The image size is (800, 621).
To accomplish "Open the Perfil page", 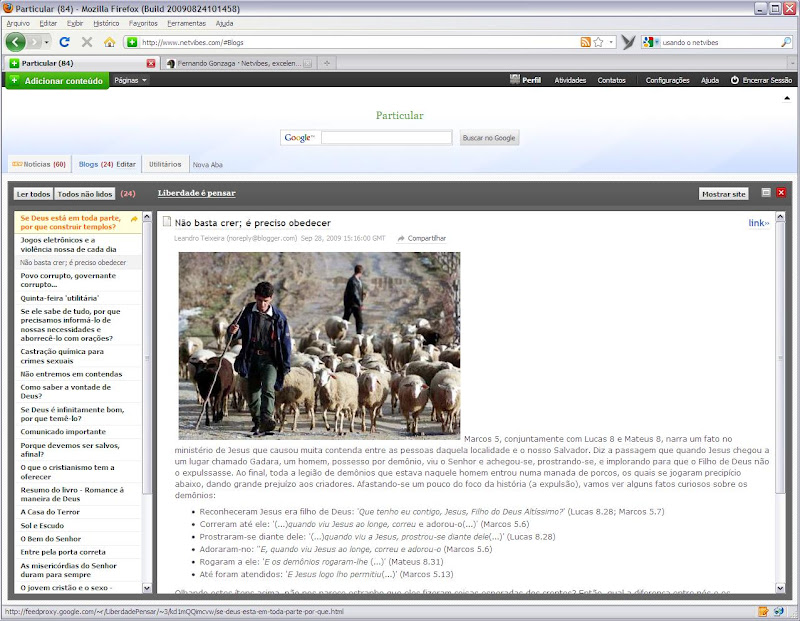I will tap(525, 80).
